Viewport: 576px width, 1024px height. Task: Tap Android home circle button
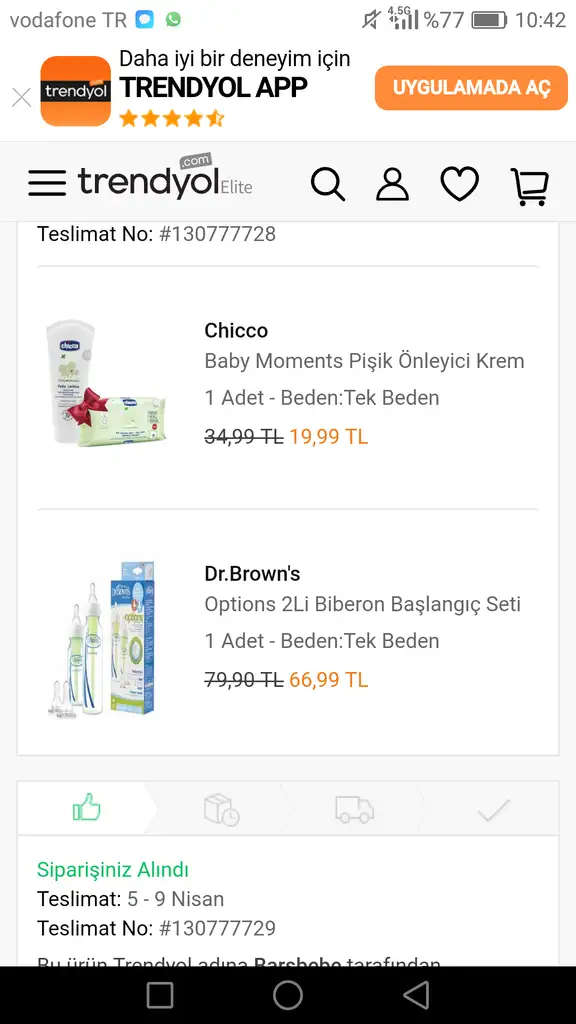click(x=288, y=995)
